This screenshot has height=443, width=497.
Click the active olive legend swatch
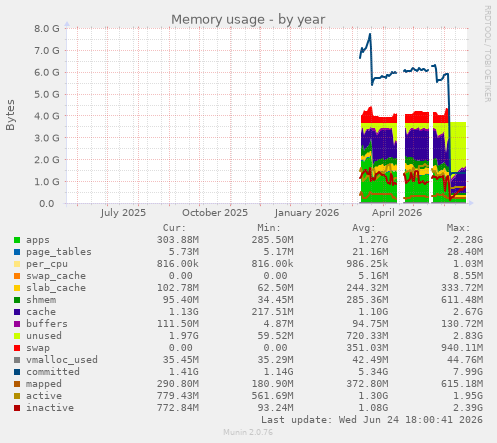(x=17, y=396)
